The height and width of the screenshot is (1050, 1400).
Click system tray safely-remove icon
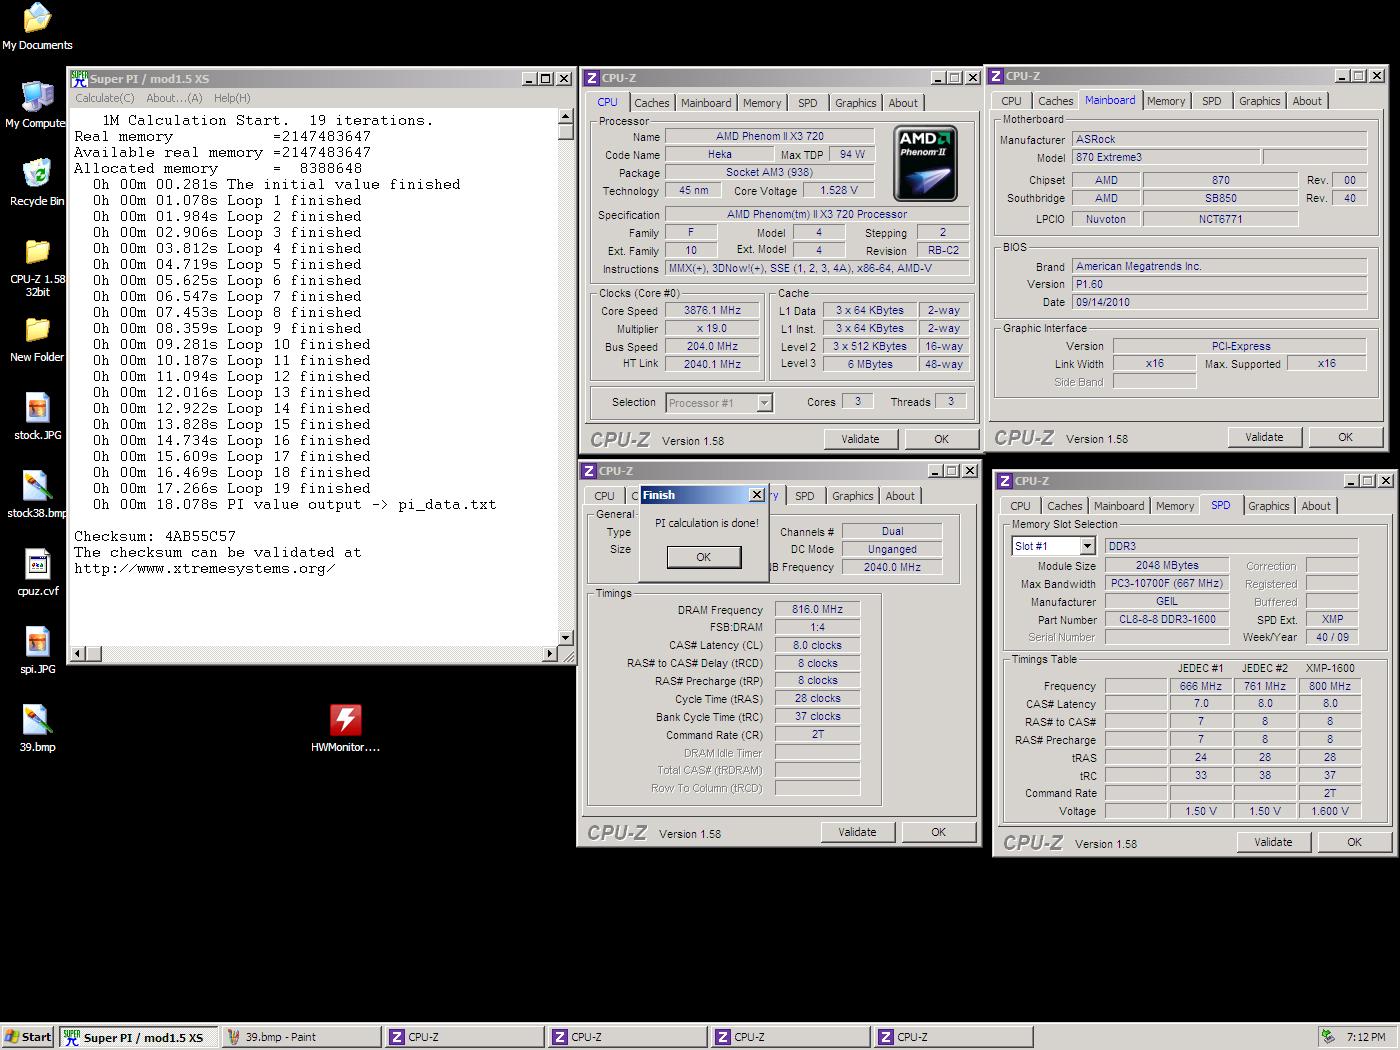(1328, 1037)
